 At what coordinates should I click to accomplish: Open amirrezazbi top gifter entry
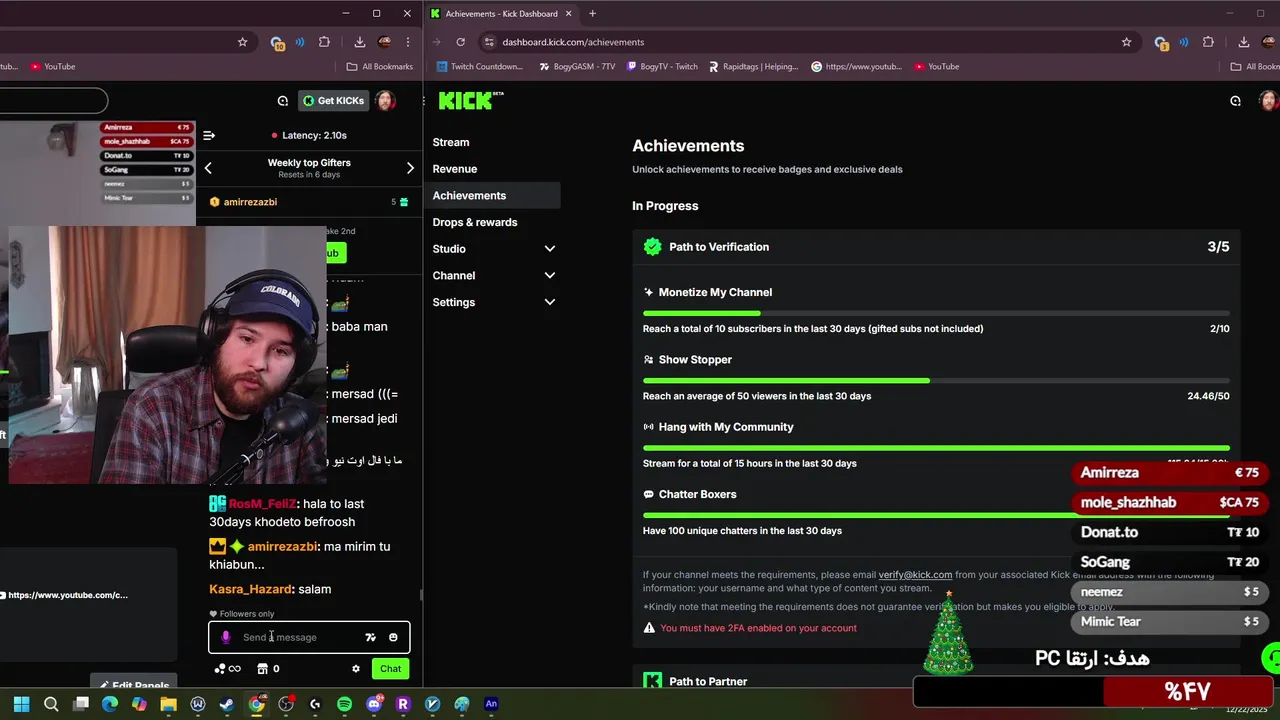click(x=310, y=202)
